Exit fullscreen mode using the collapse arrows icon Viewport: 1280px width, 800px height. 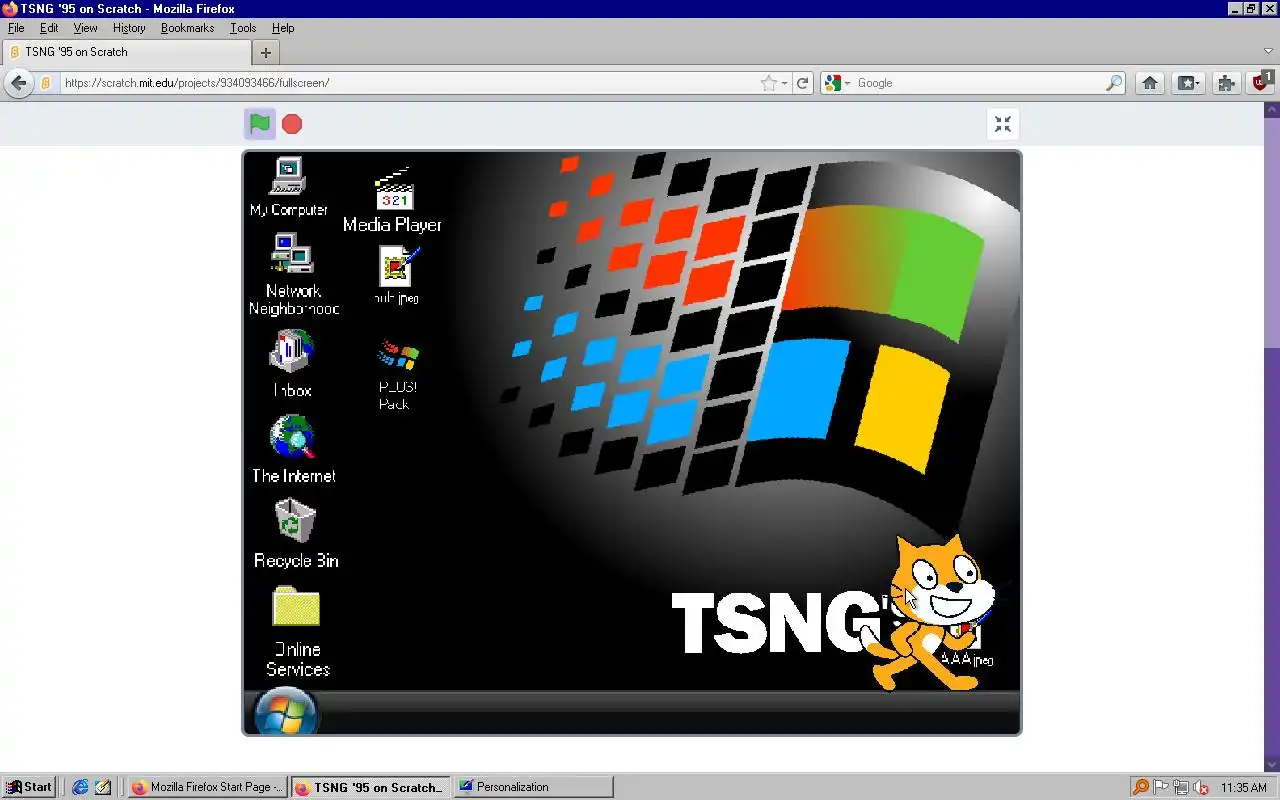click(1002, 124)
